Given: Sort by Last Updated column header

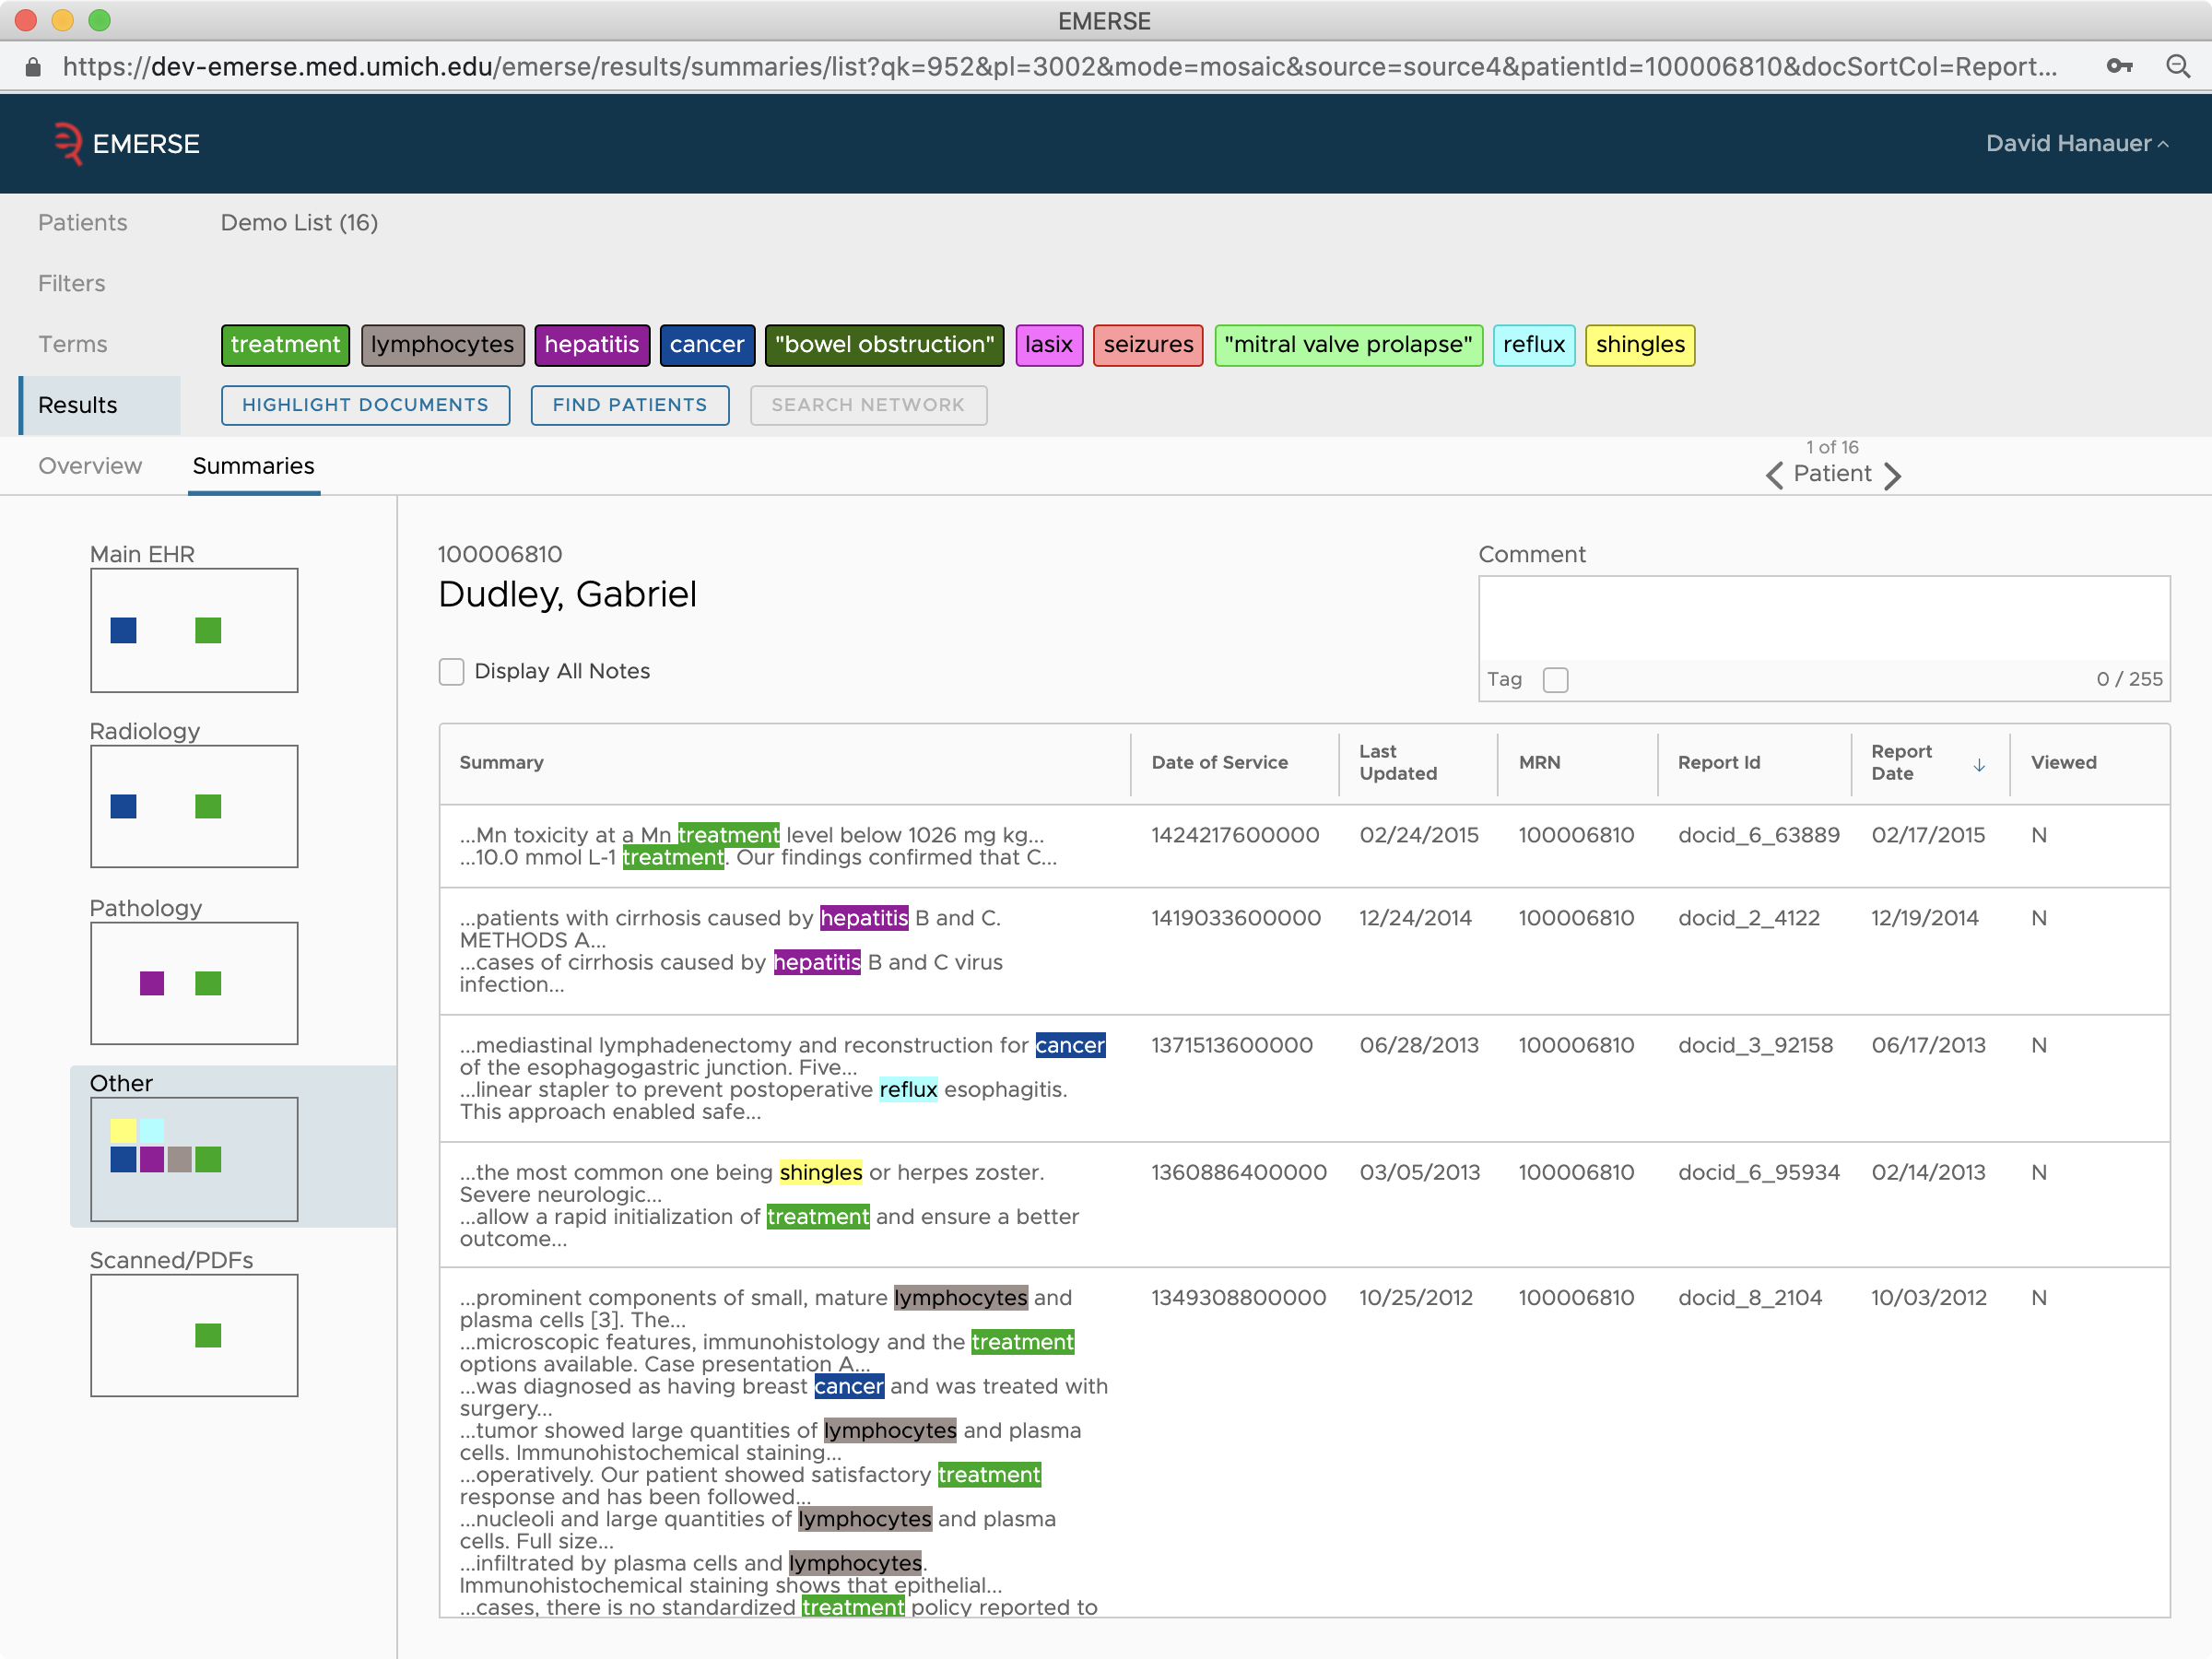Looking at the screenshot, I should pos(1397,763).
